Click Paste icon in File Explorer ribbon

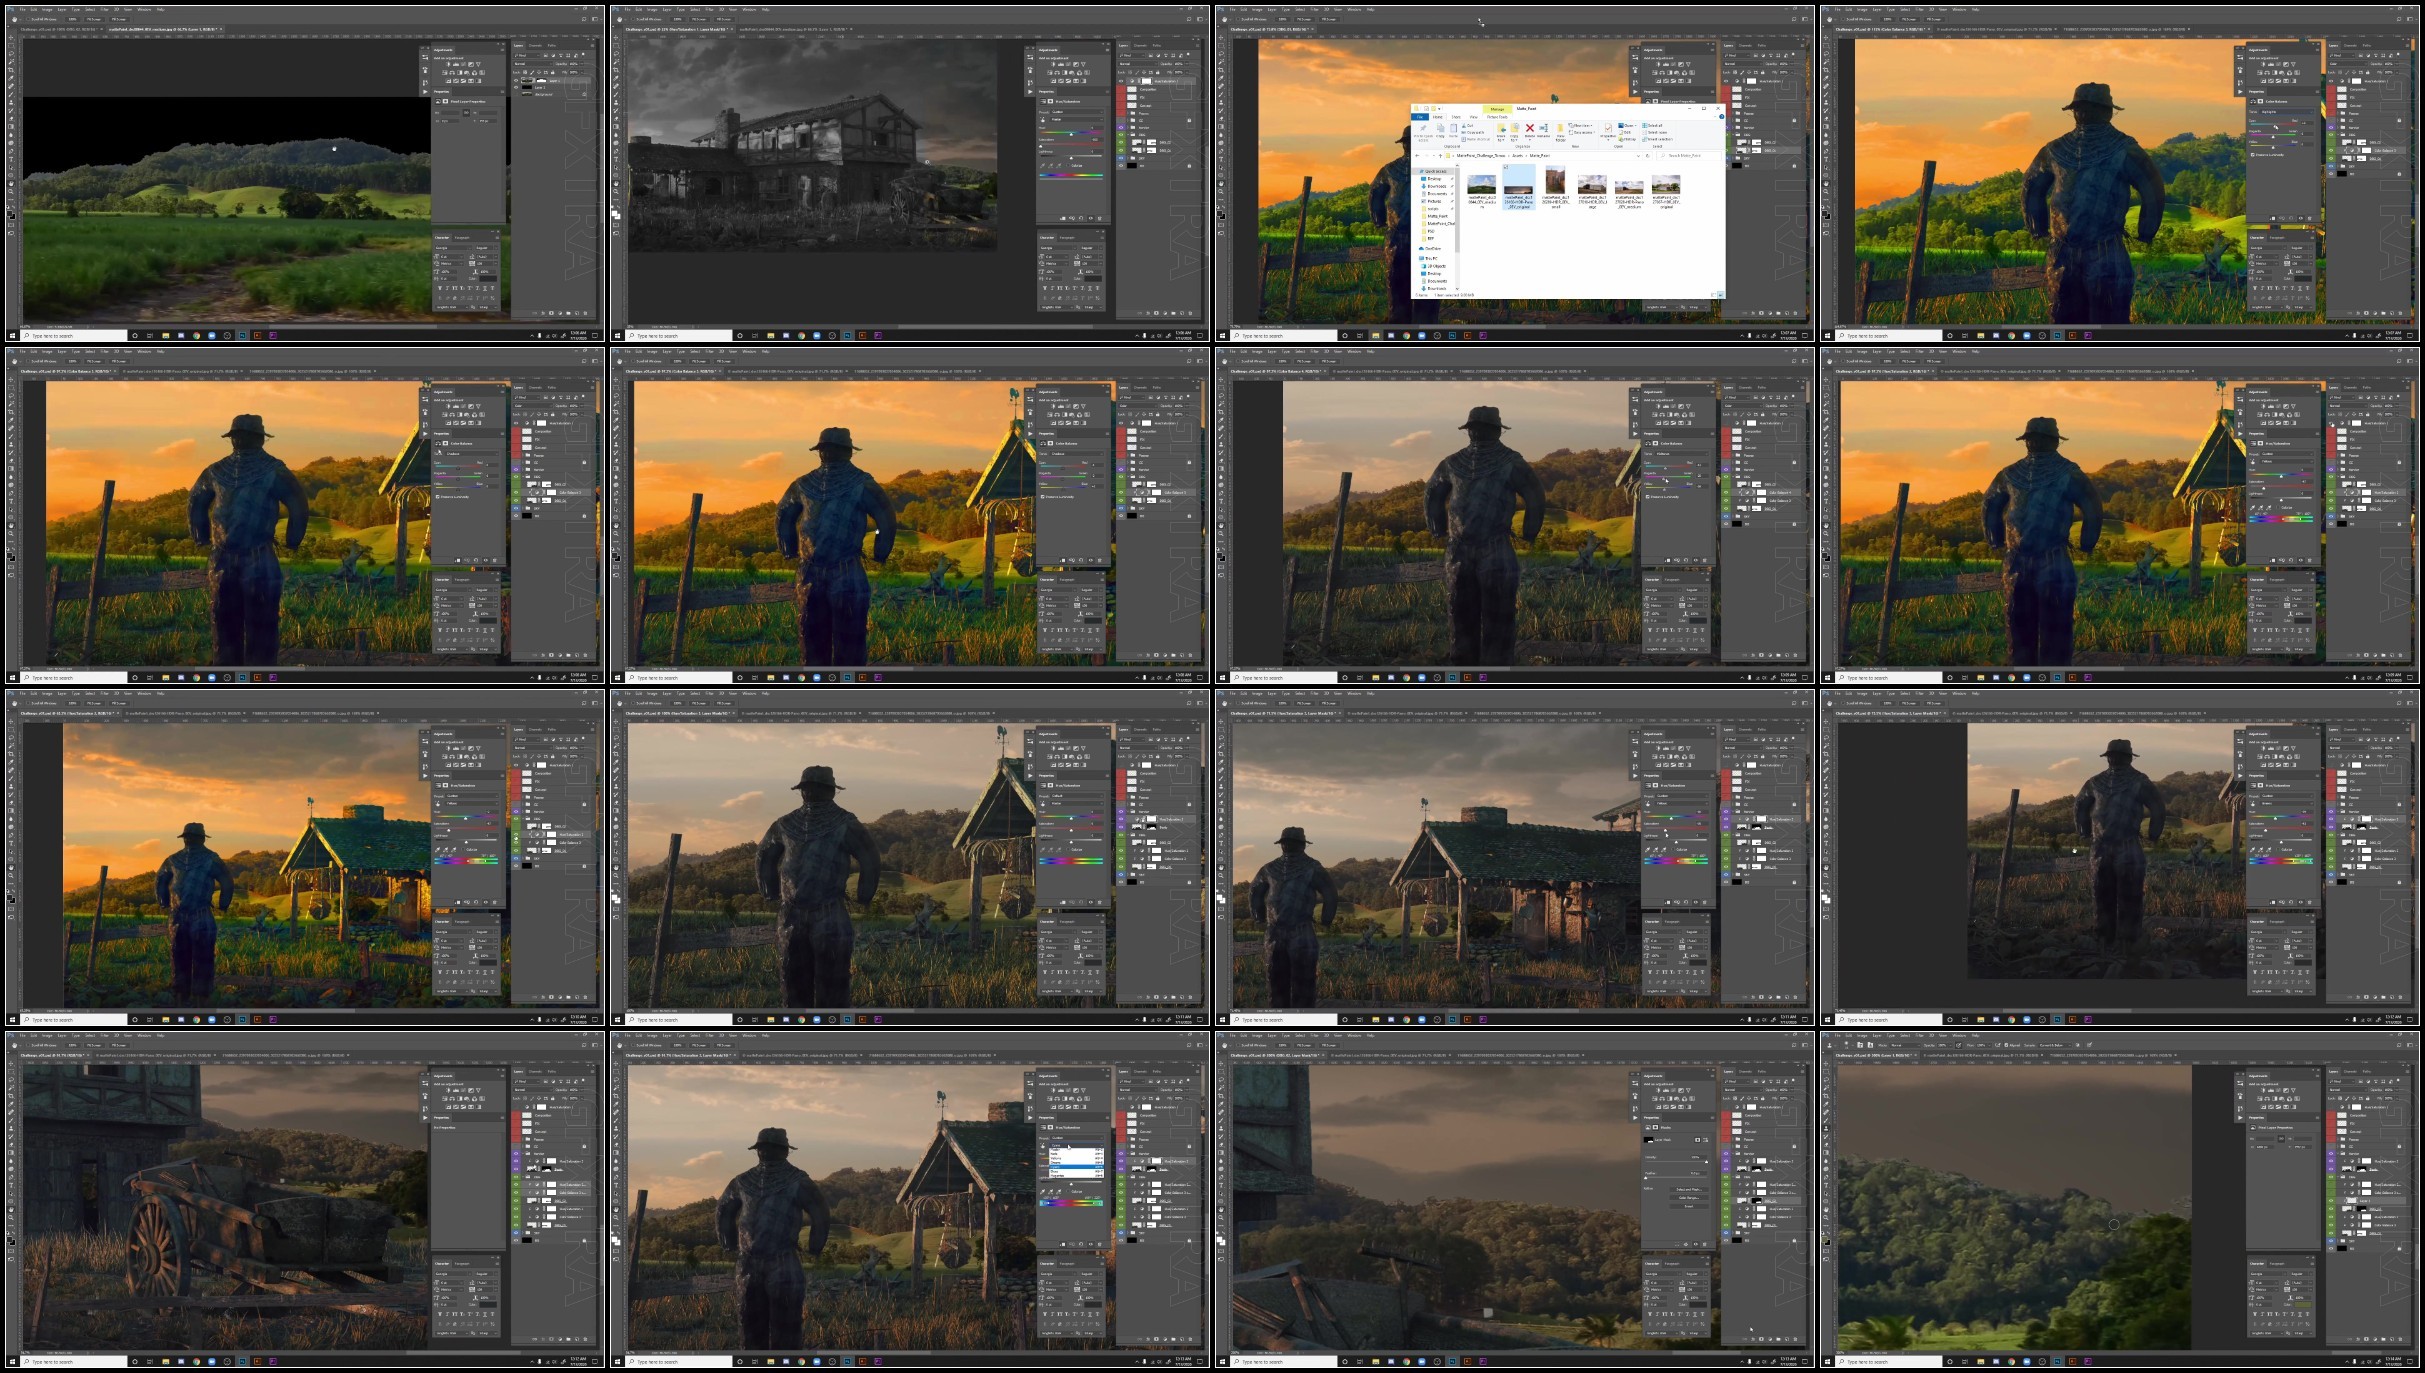coord(1453,128)
